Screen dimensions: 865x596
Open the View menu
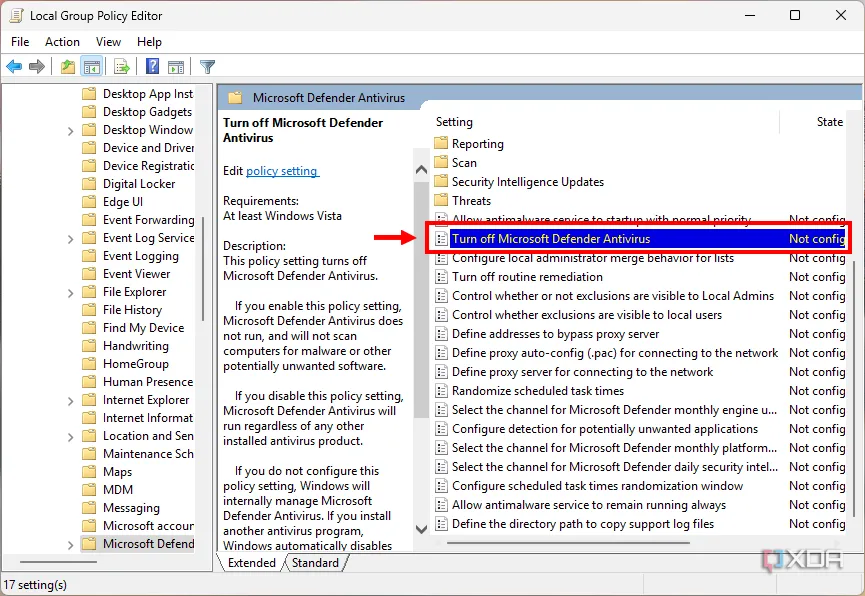click(108, 42)
